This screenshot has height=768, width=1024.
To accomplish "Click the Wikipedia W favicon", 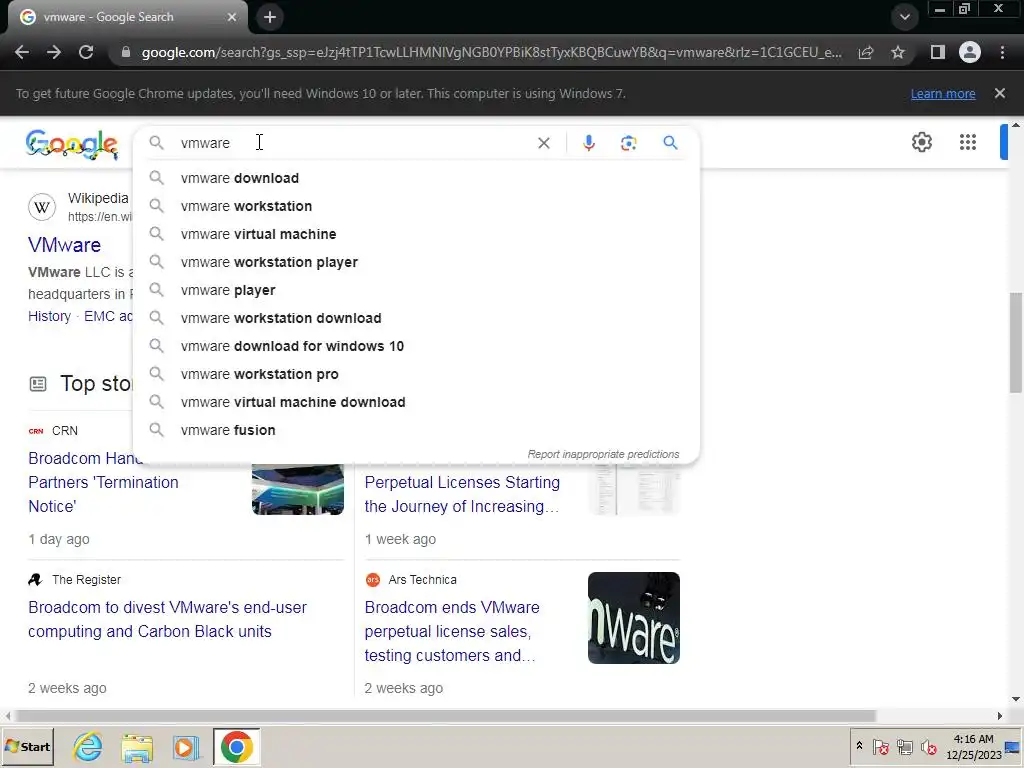I will coord(42,207).
